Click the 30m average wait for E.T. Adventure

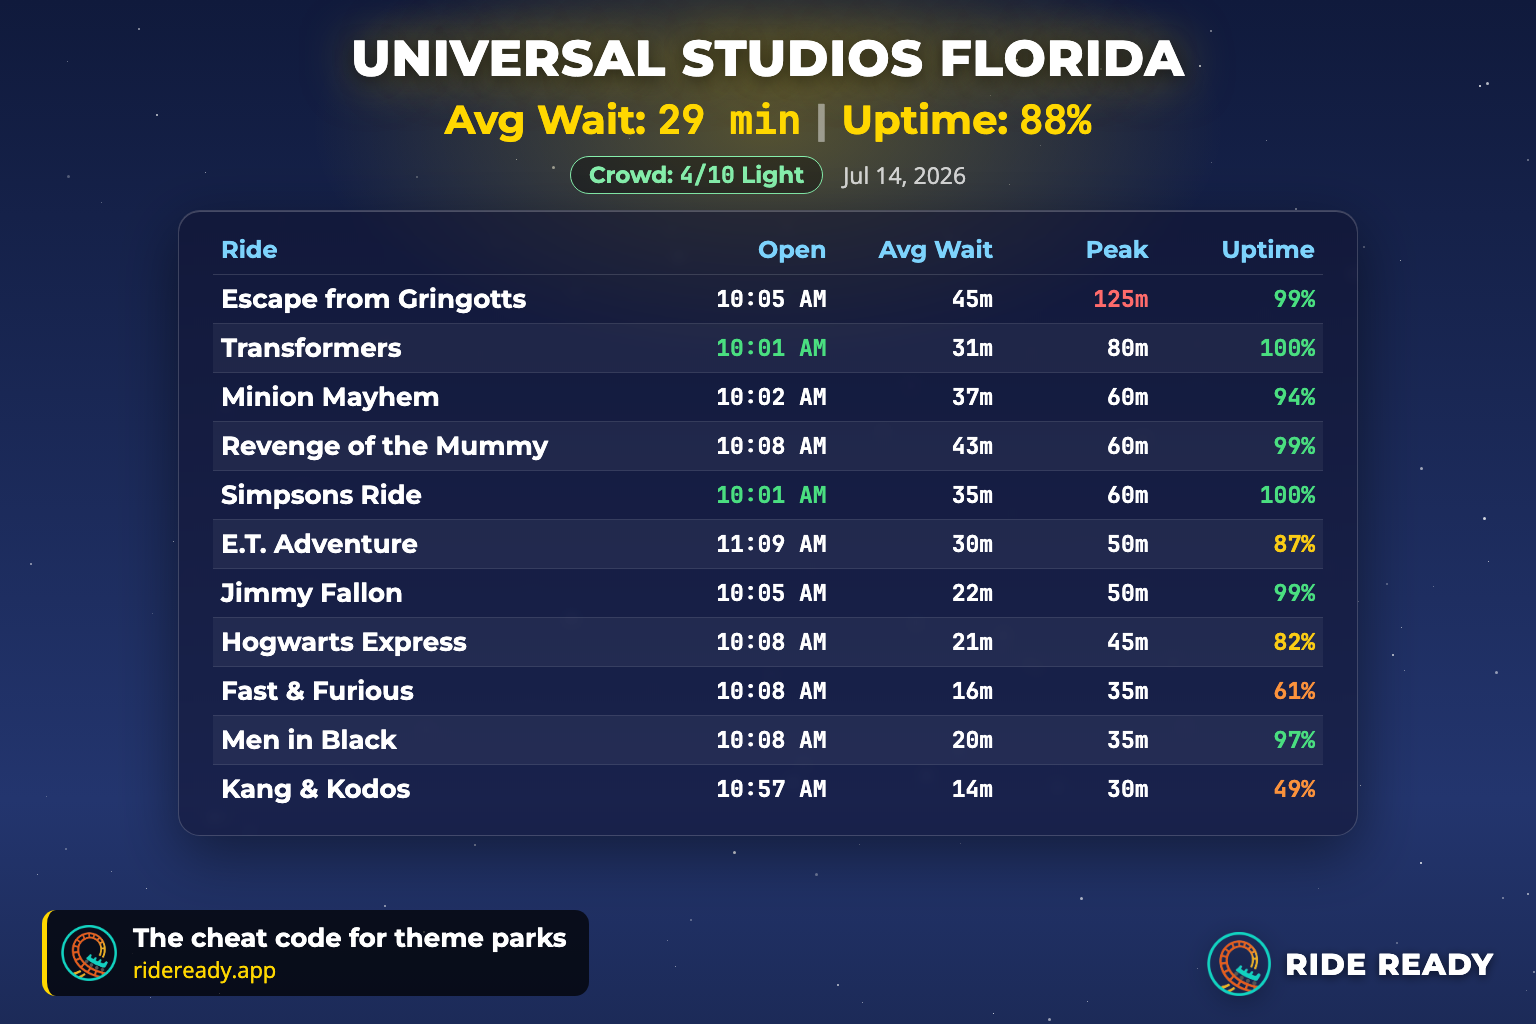[972, 544]
